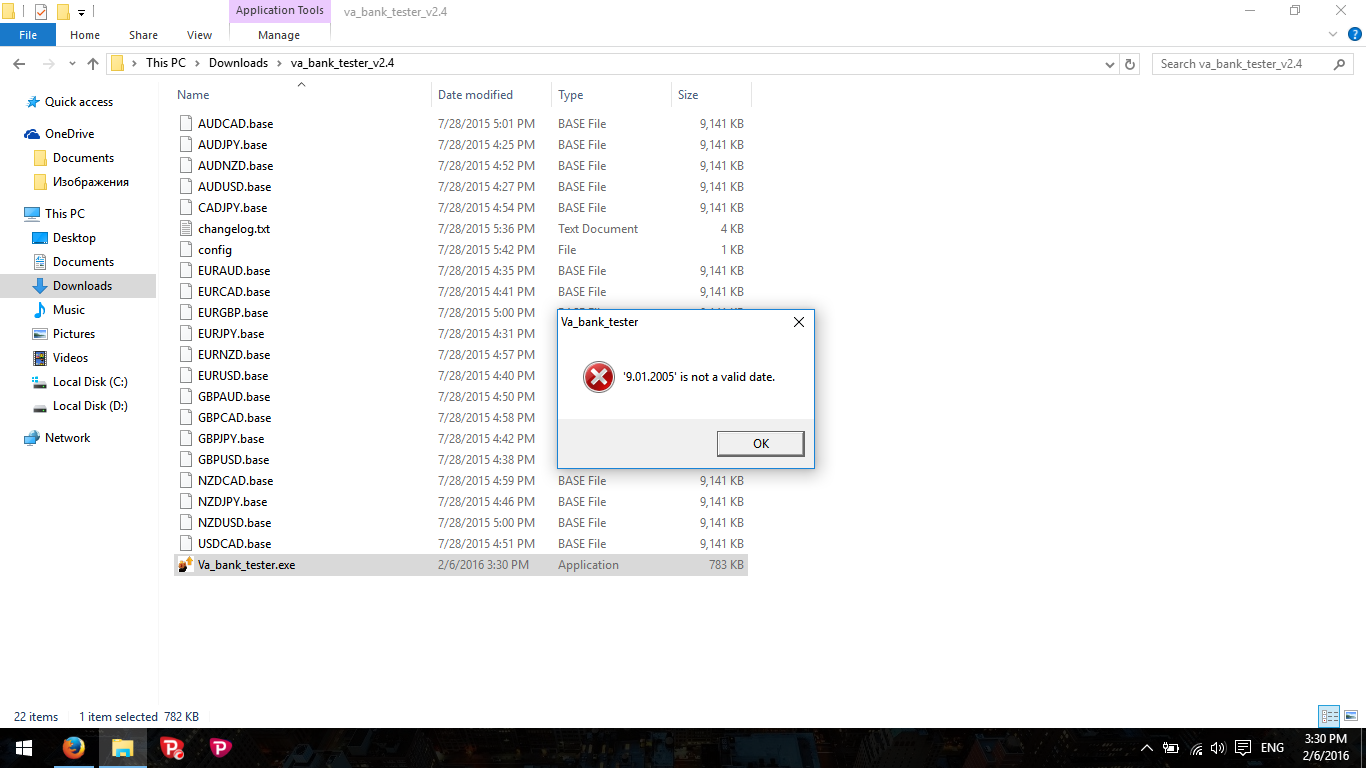Screen dimensions: 1366x768
Task: Open the File ribbon tab
Action: (x=28, y=35)
